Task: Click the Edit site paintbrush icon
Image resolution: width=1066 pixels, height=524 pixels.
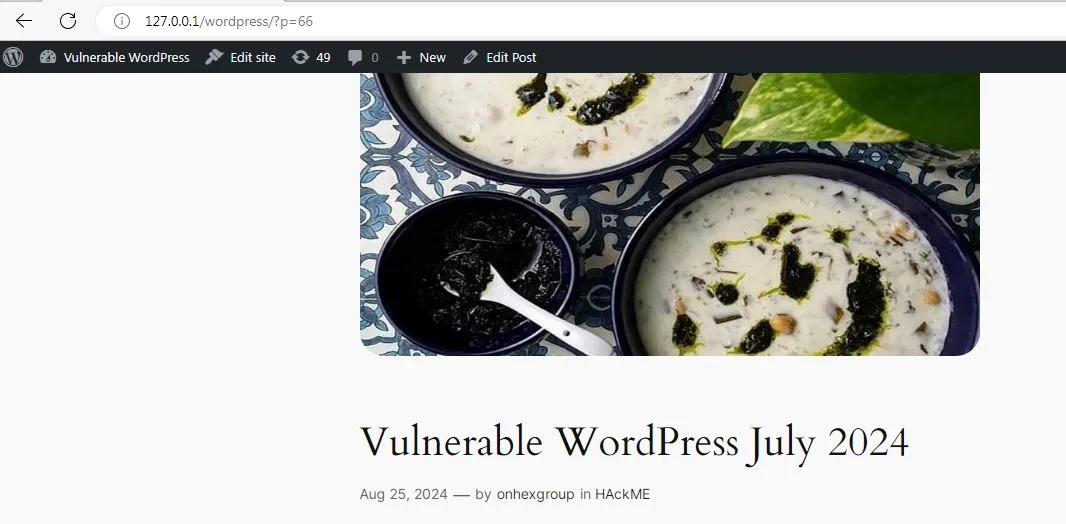Action: click(214, 57)
